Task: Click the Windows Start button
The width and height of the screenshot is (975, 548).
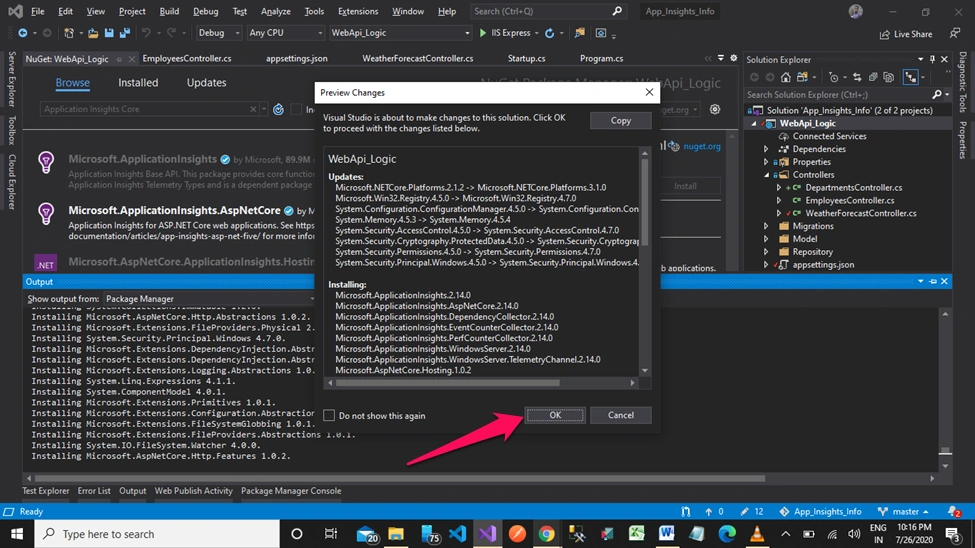Action: click(17, 534)
